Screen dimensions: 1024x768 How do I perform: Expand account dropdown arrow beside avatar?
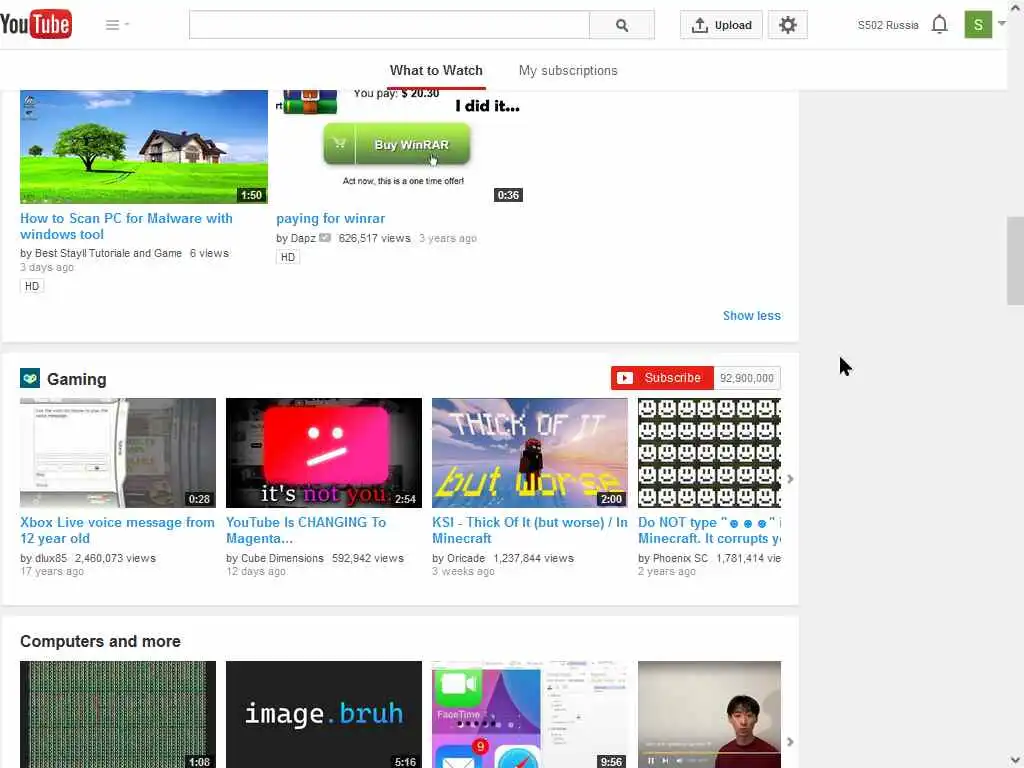click(x=1002, y=24)
